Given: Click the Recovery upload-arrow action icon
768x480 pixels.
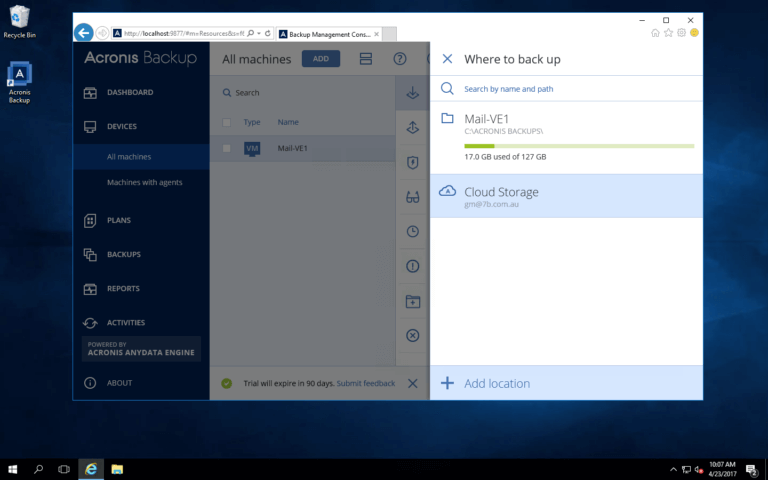Looking at the screenshot, I should tap(412, 127).
